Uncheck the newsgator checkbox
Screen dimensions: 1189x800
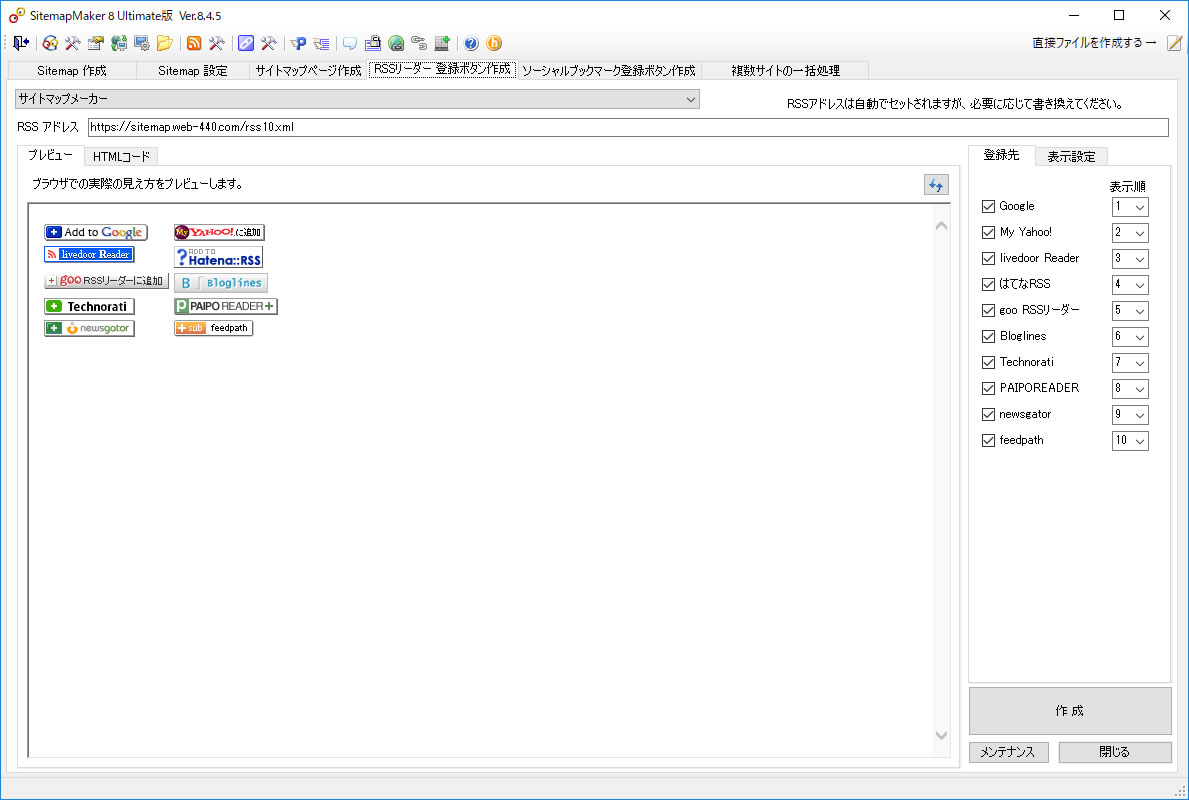point(988,414)
